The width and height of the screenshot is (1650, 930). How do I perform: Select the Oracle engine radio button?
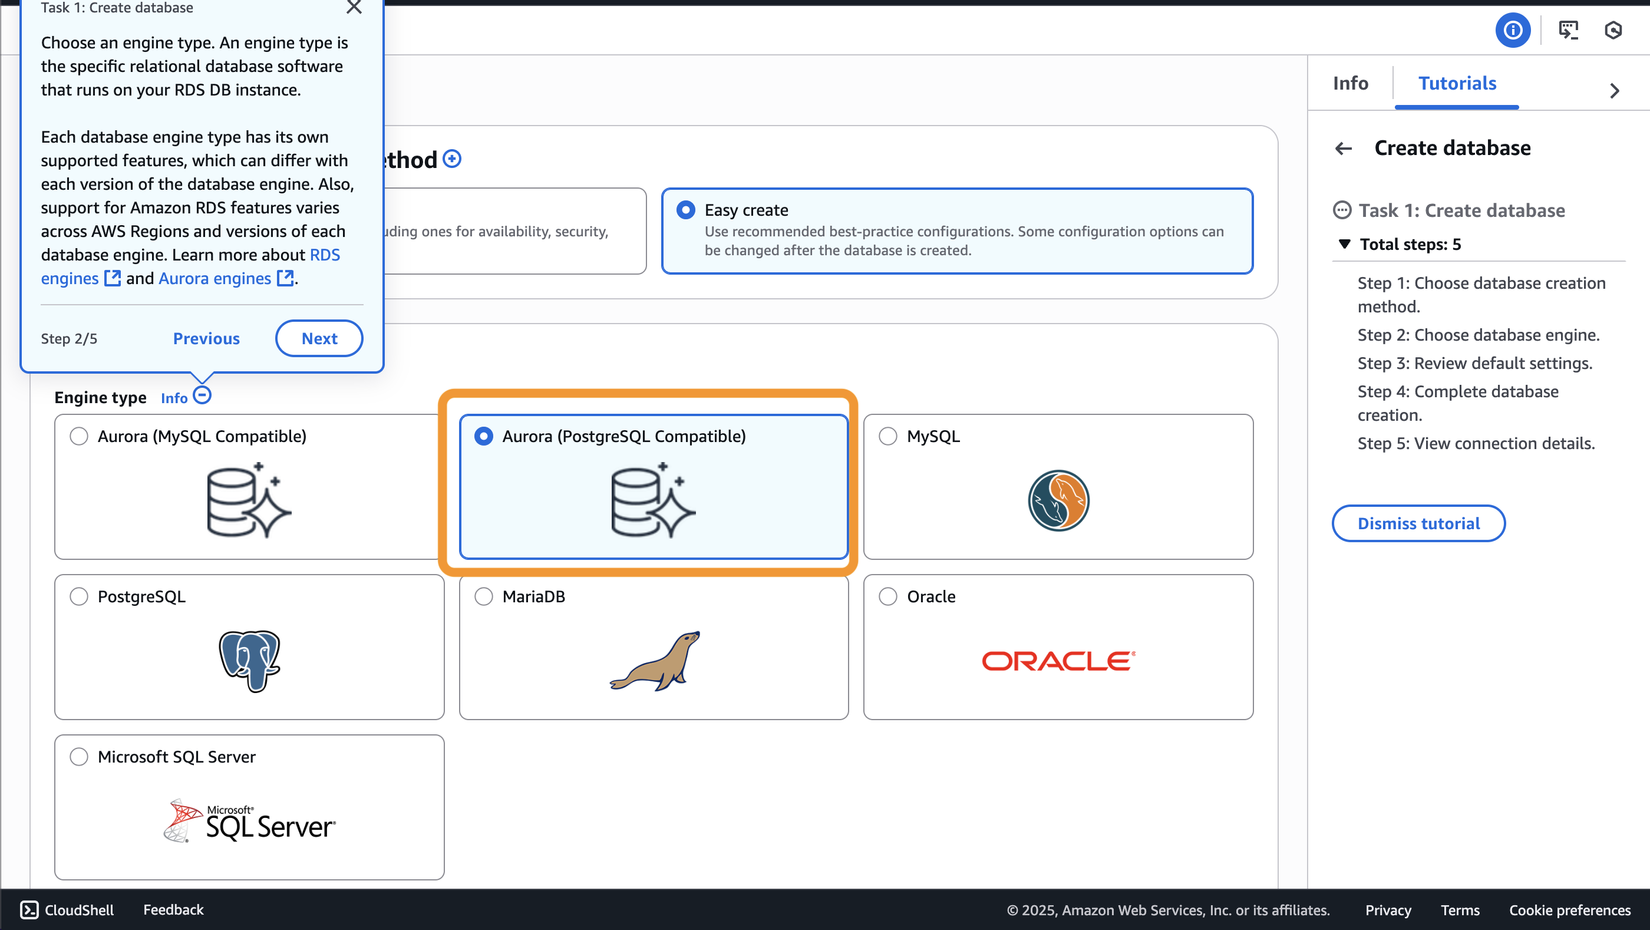pos(888,597)
